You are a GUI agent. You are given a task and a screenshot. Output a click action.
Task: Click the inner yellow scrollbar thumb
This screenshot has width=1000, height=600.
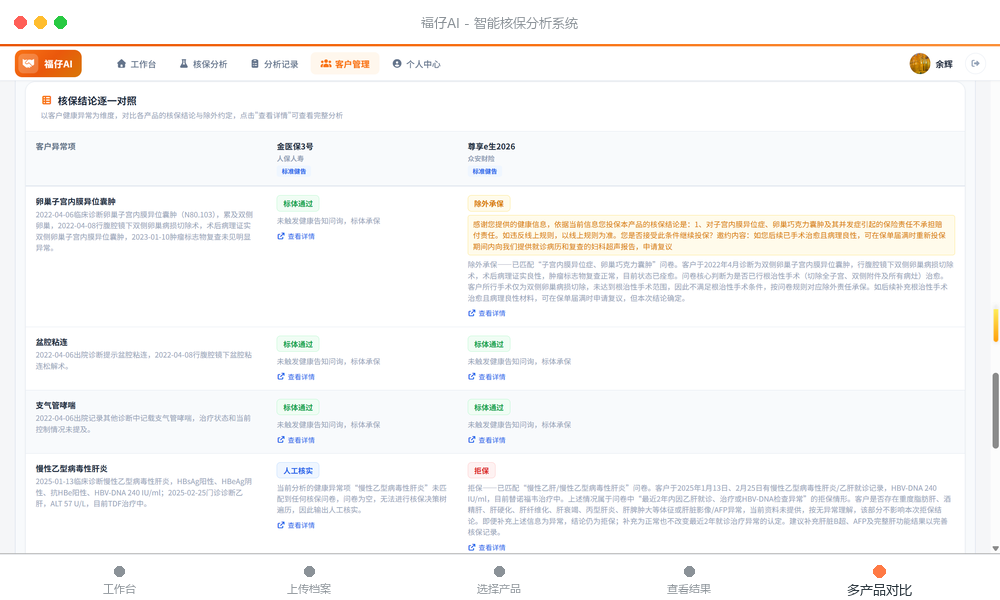(996, 325)
